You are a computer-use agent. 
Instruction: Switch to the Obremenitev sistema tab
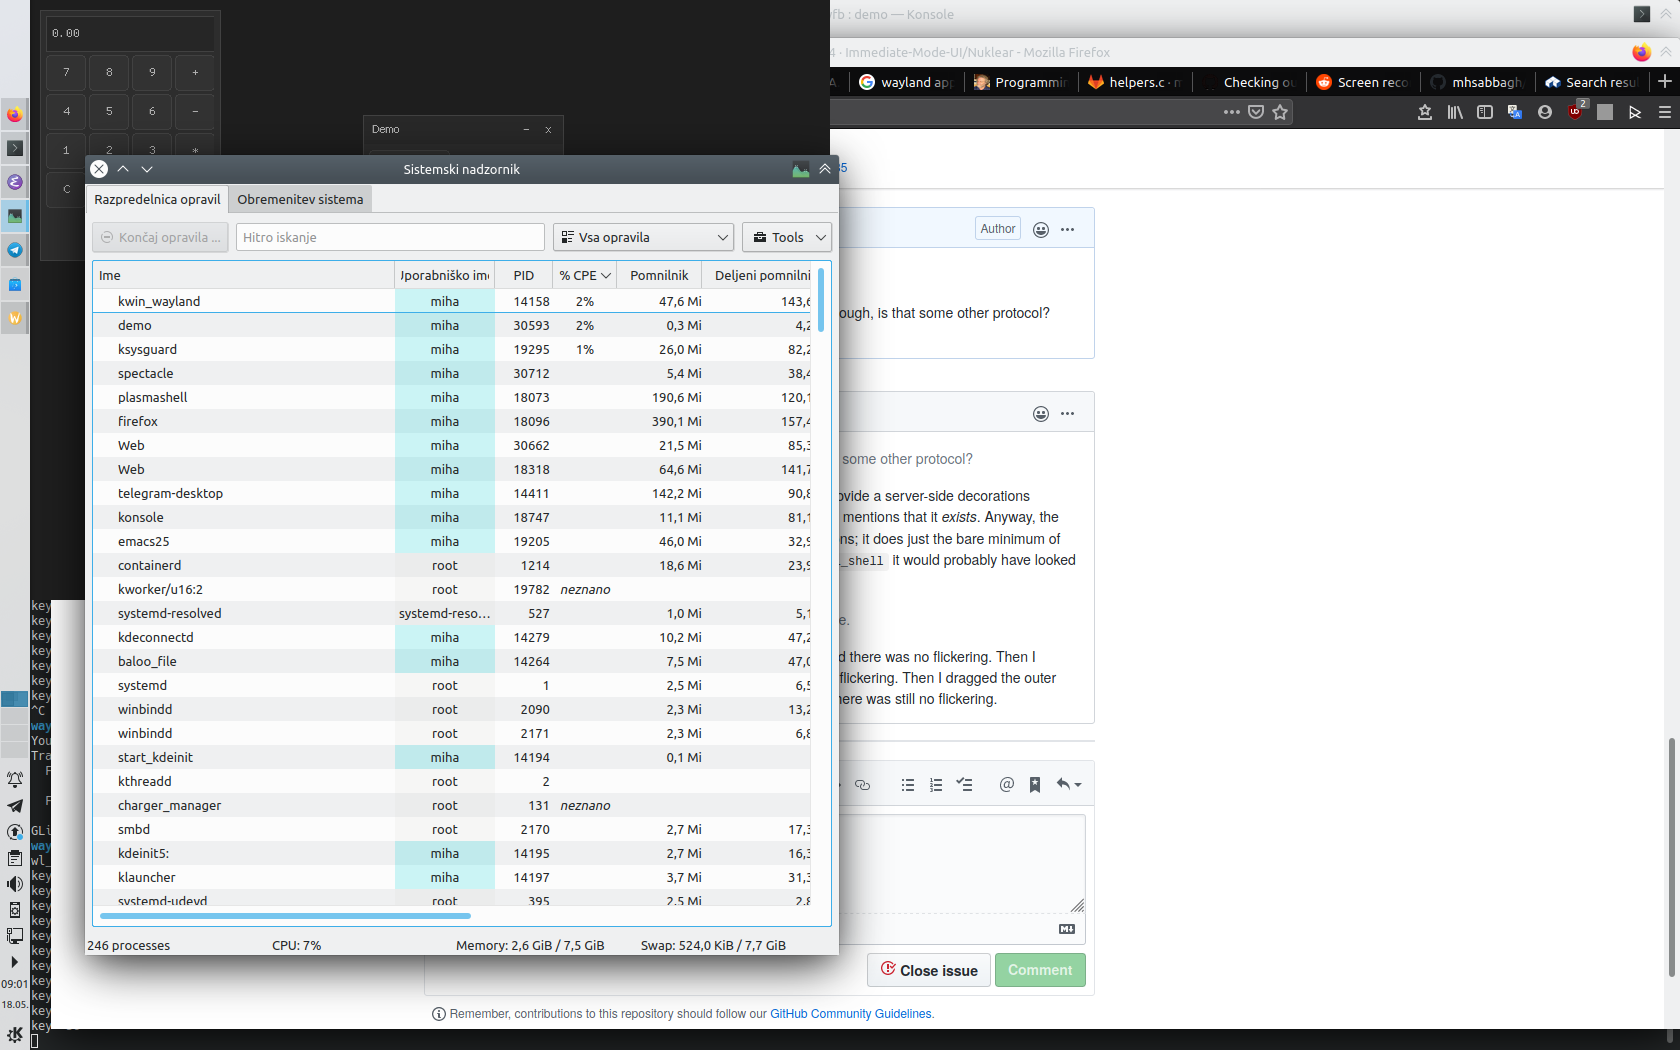click(299, 199)
